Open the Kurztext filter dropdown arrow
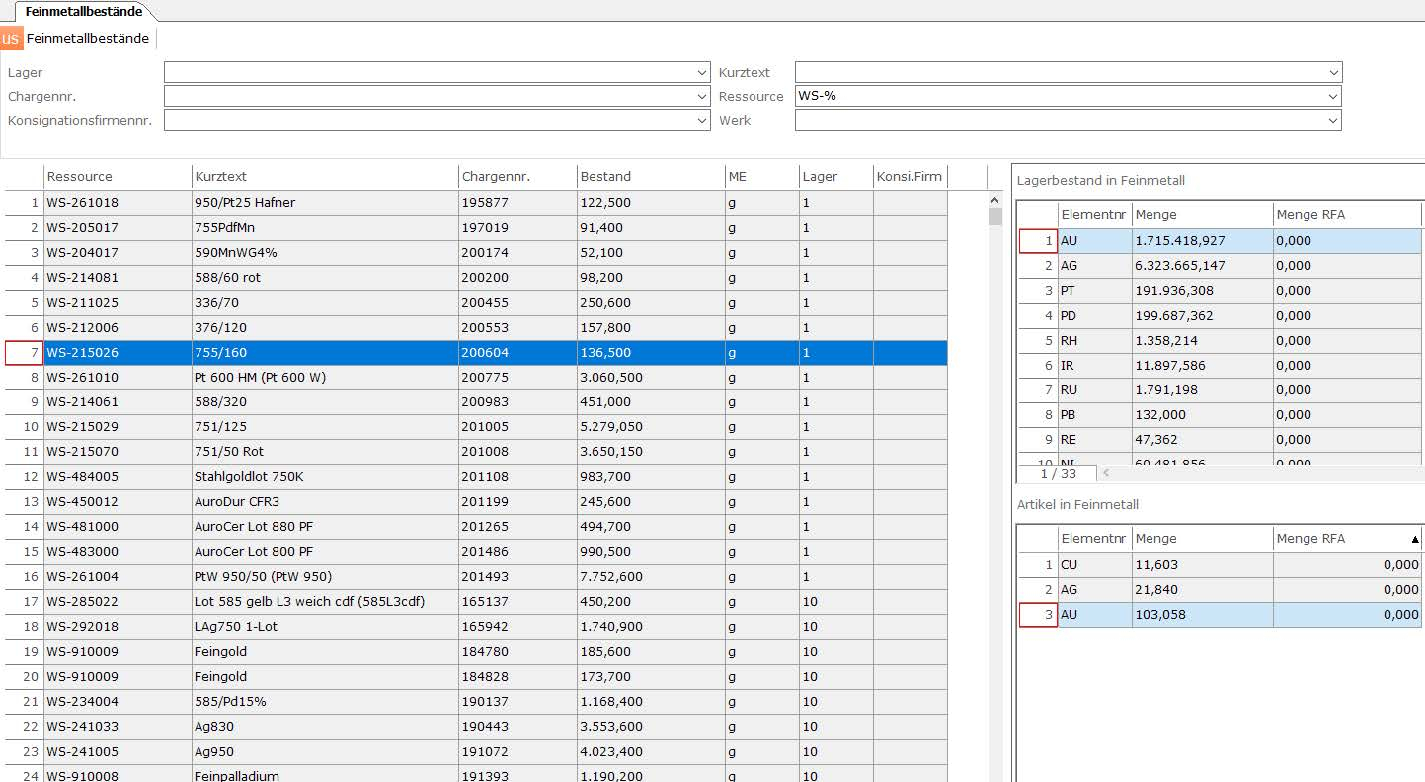 click(x=1333, y=73)
